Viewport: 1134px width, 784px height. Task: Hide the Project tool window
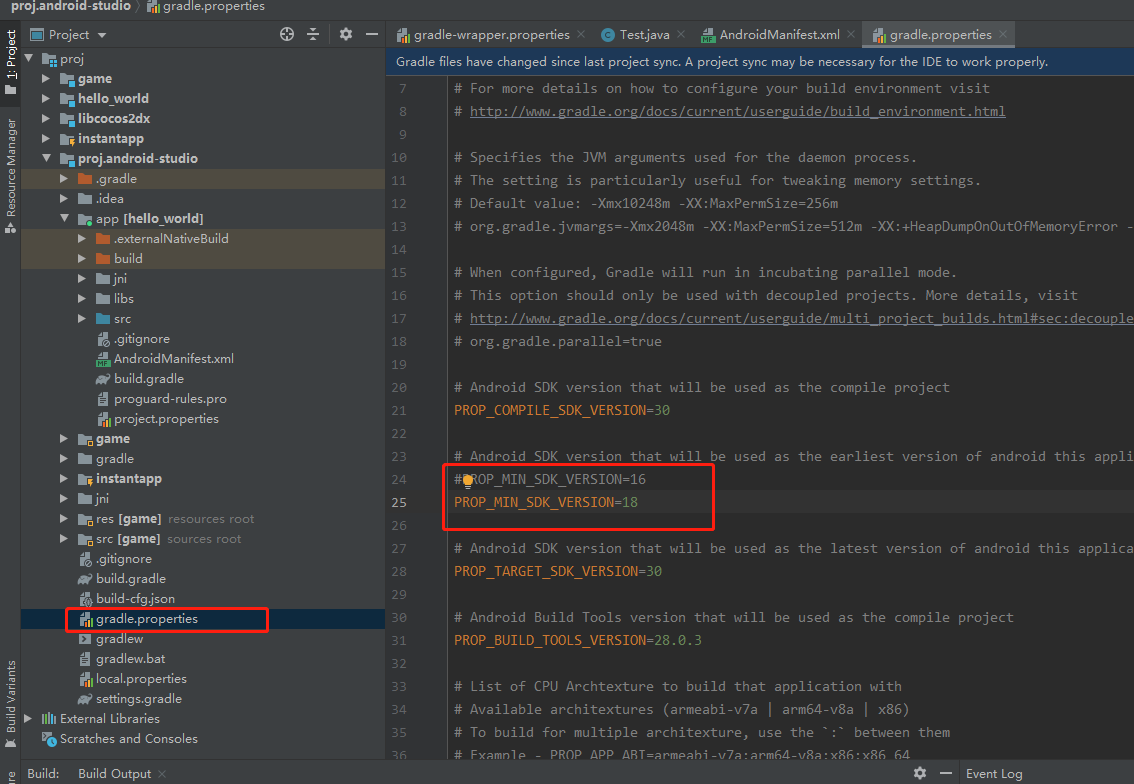click(x=372, y=34)
